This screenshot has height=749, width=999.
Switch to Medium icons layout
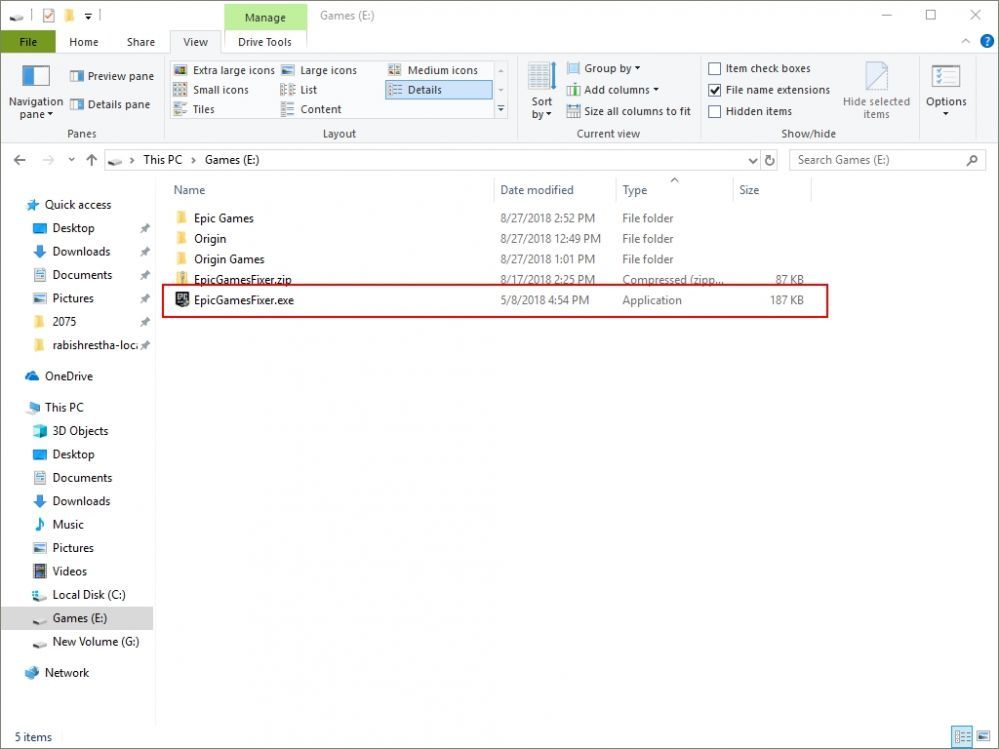[x=433, y=70]
